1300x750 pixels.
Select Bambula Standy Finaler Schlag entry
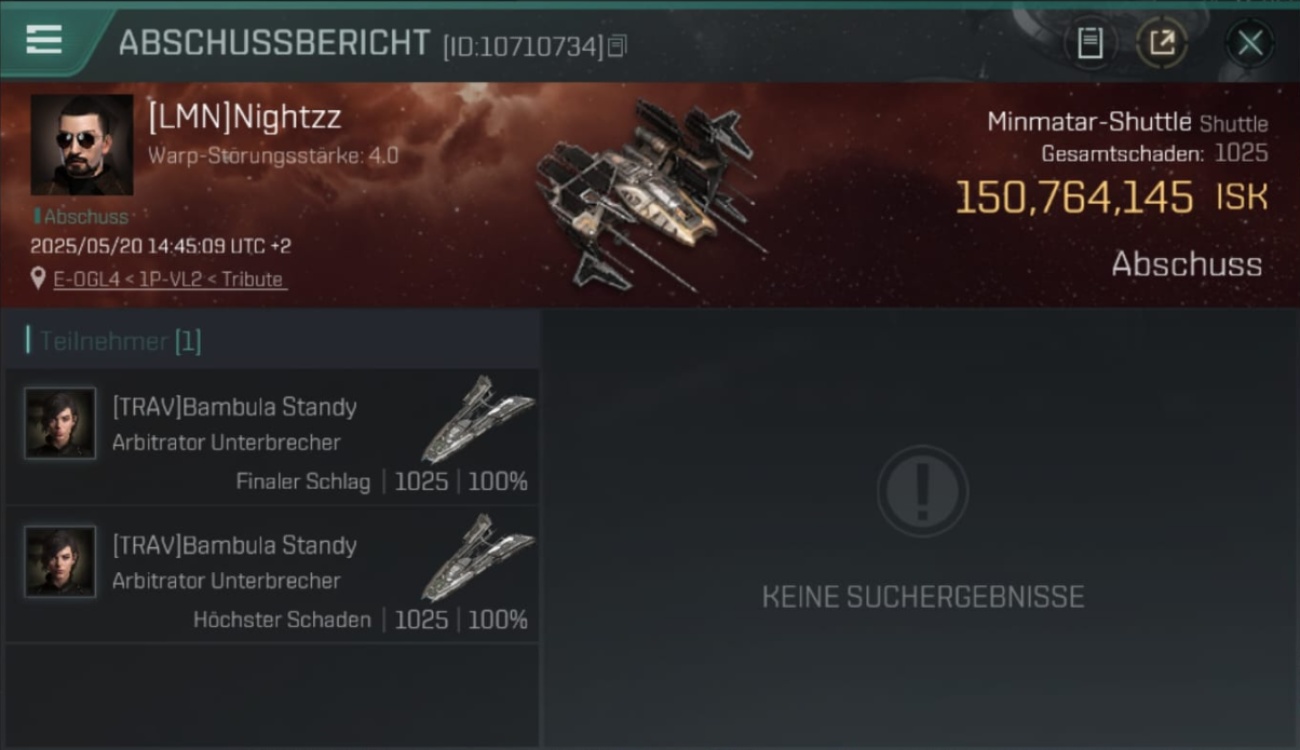point(272,437)
